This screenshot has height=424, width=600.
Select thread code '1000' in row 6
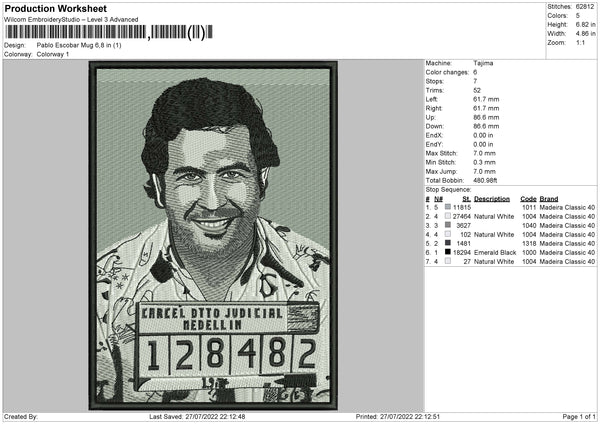point(529,253)
